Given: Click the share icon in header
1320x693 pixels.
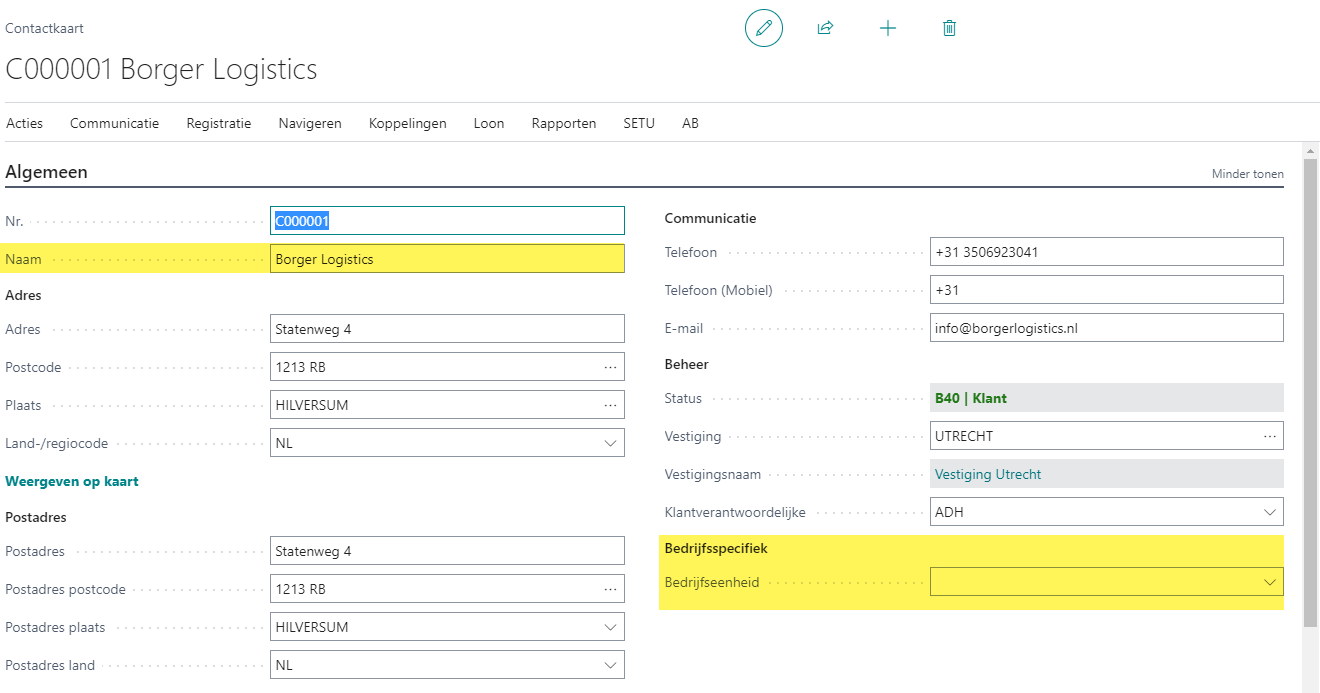Looking at the screenshot, I should [825, 28].
